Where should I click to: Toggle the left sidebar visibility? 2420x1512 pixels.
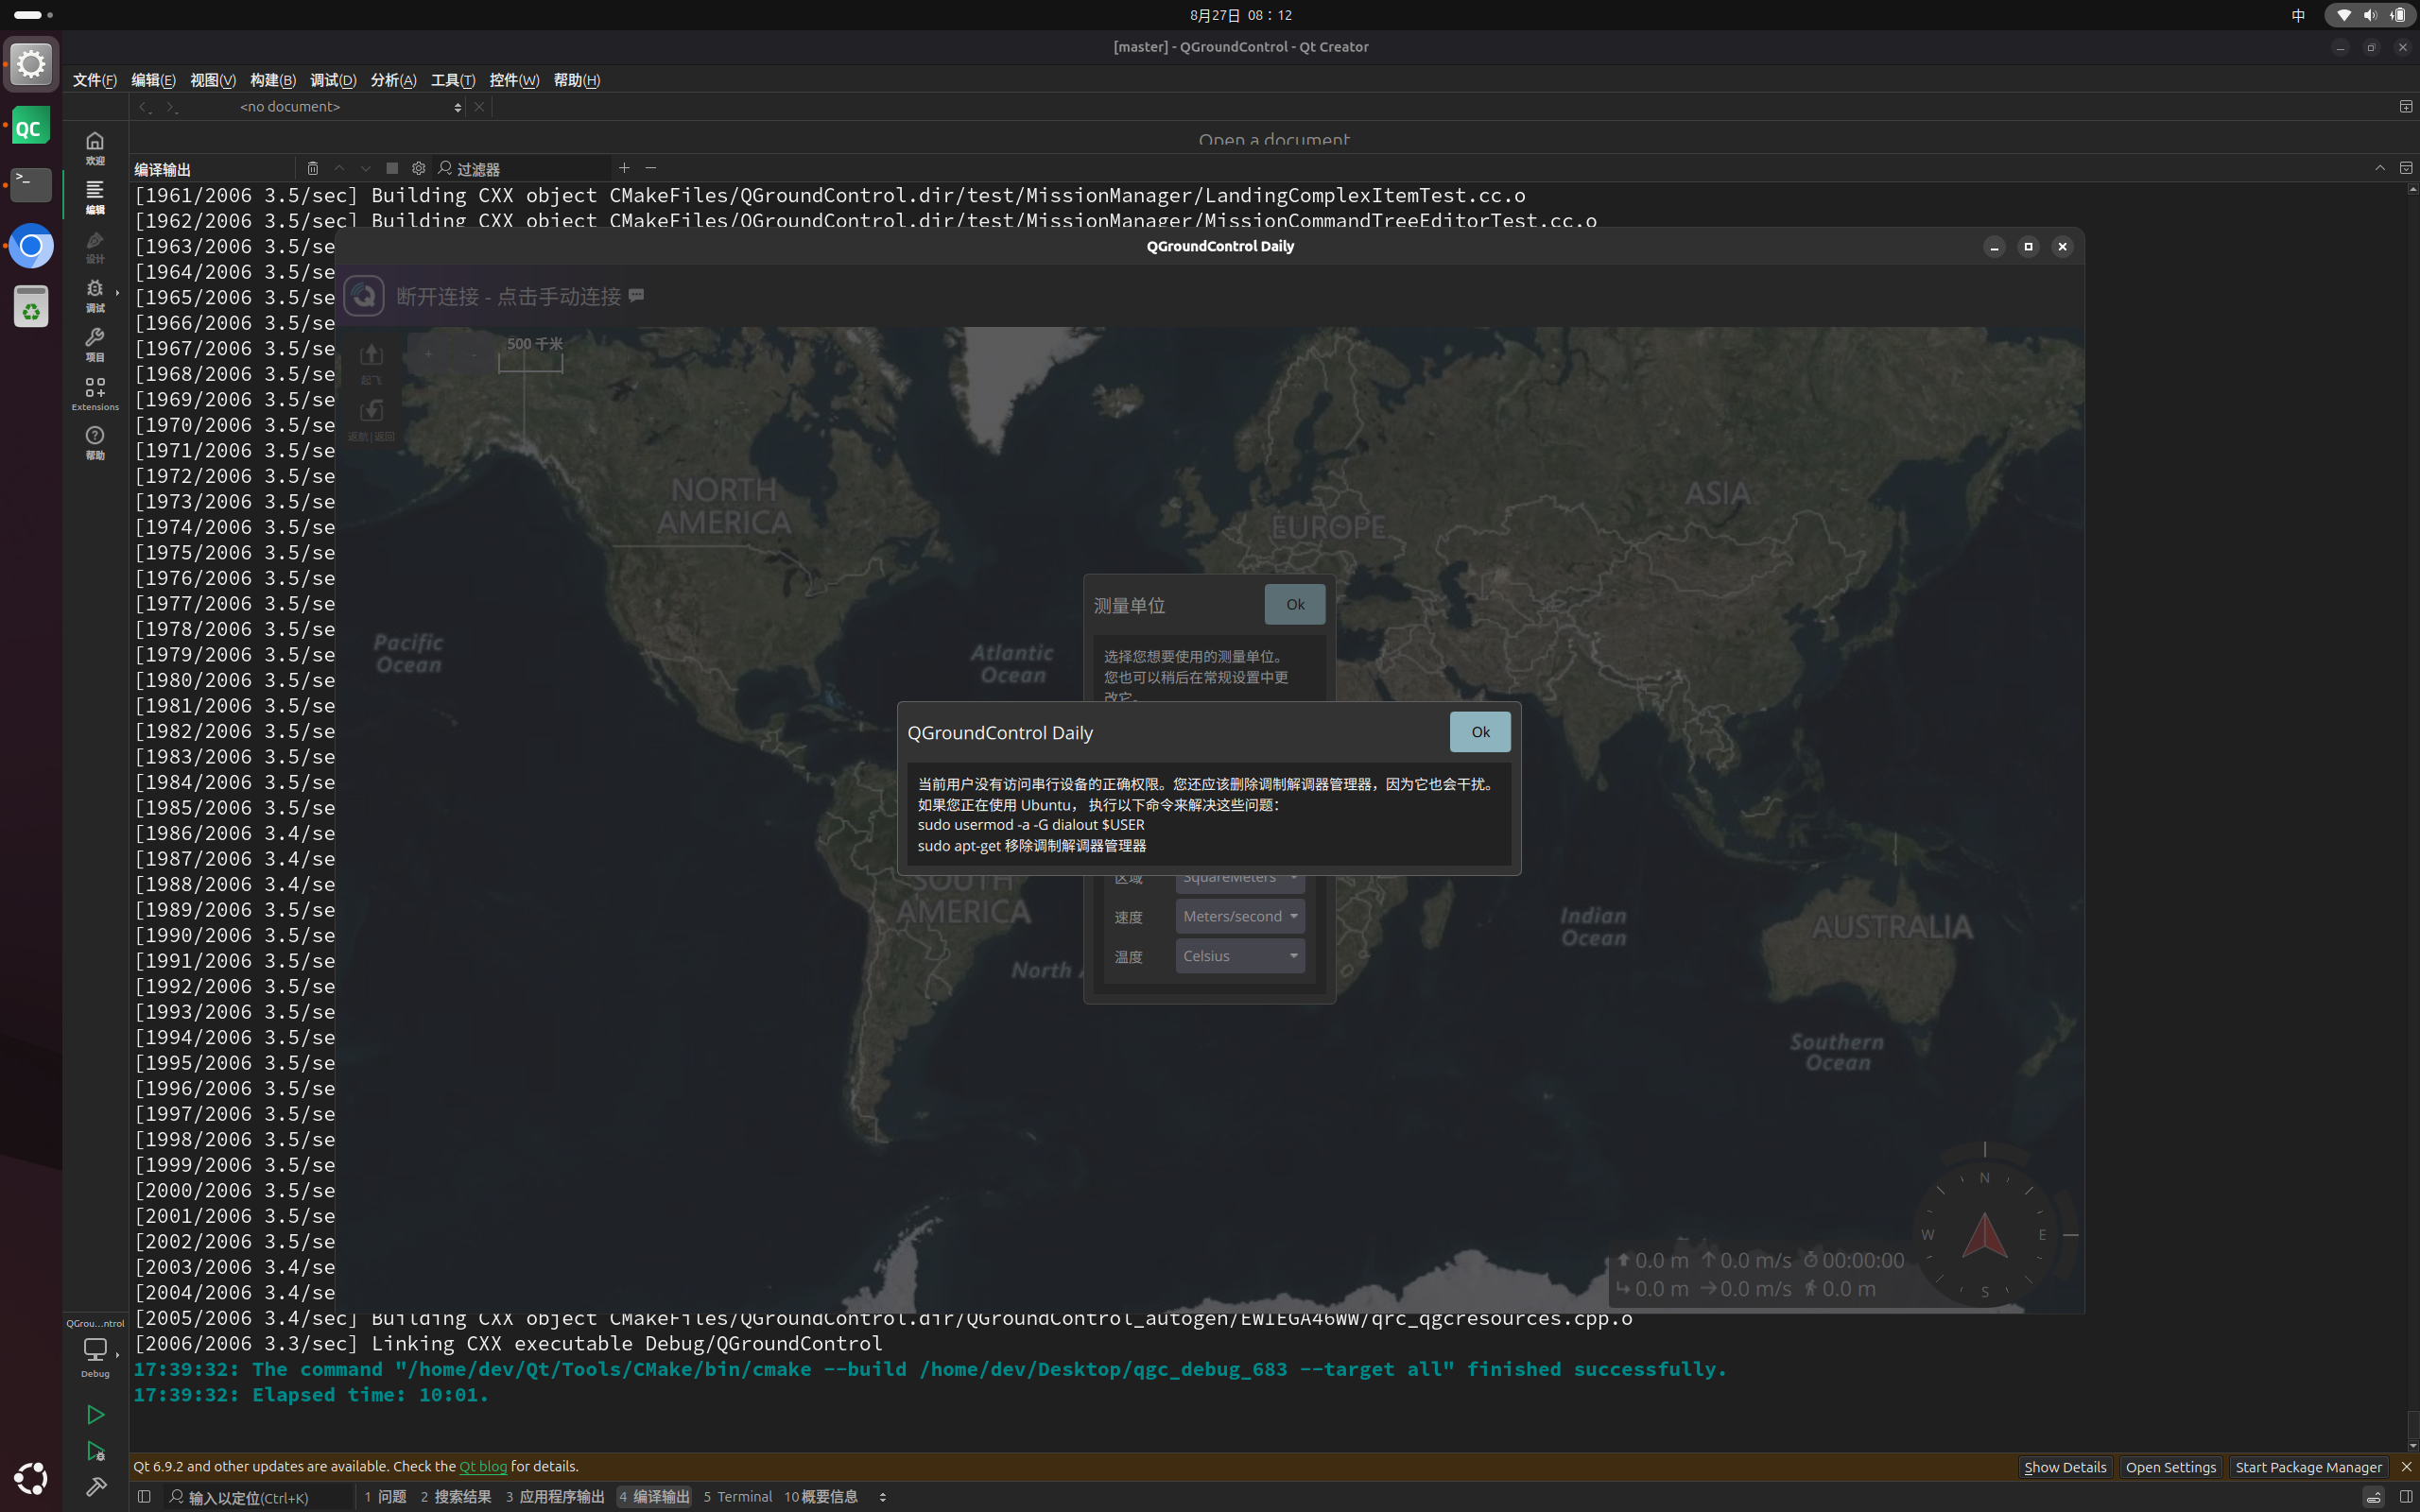(x=144, y=1497)
